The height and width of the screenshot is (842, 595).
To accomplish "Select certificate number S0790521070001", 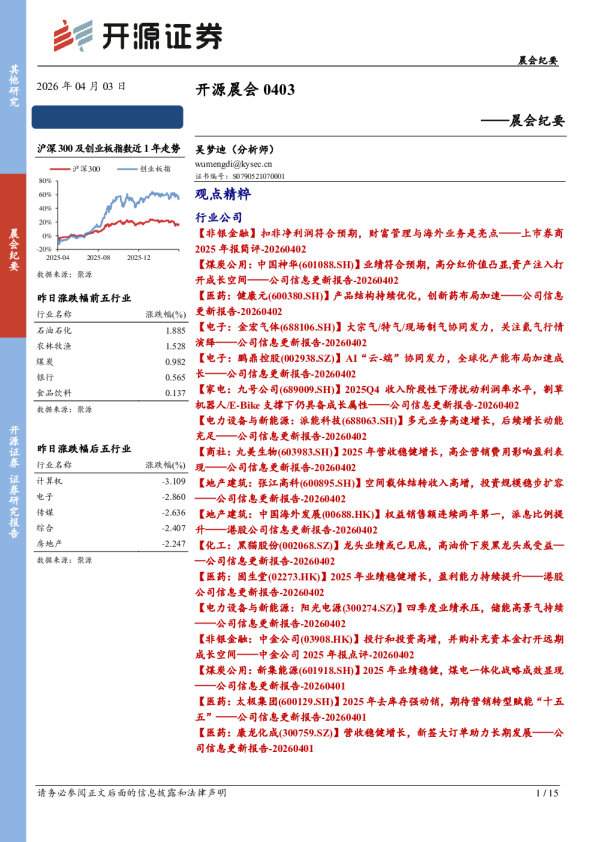I will (259, 176).
